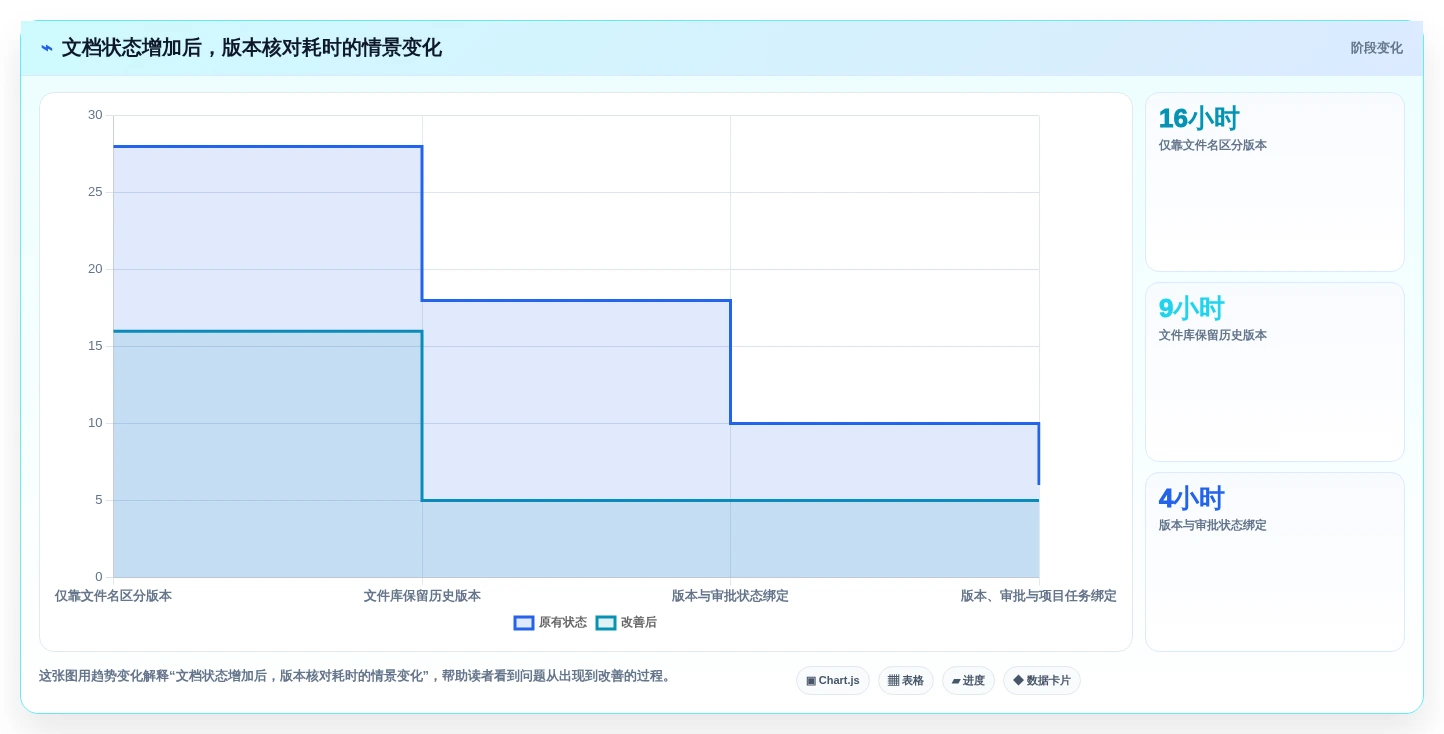Screen dimensions: 1444x734
Task: Open the 4小时 data card
Action: pos(1275,562)
